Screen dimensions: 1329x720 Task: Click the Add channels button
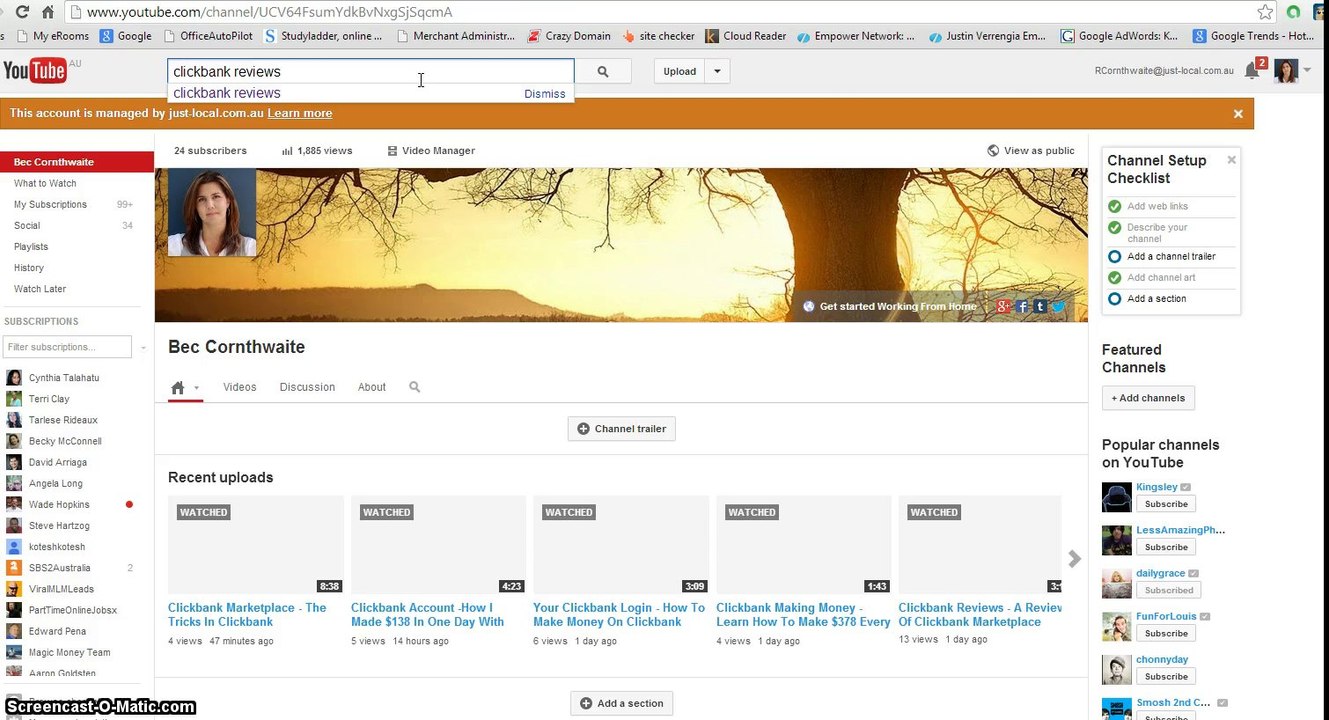pyautogui.click(x=1148, y=398)
